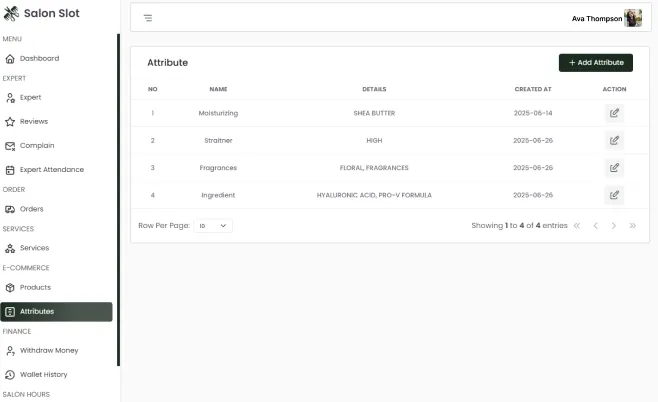The width and height of the screenshot is (658, 402).
Task: Open Products menu label
Action: coord(35,287)
